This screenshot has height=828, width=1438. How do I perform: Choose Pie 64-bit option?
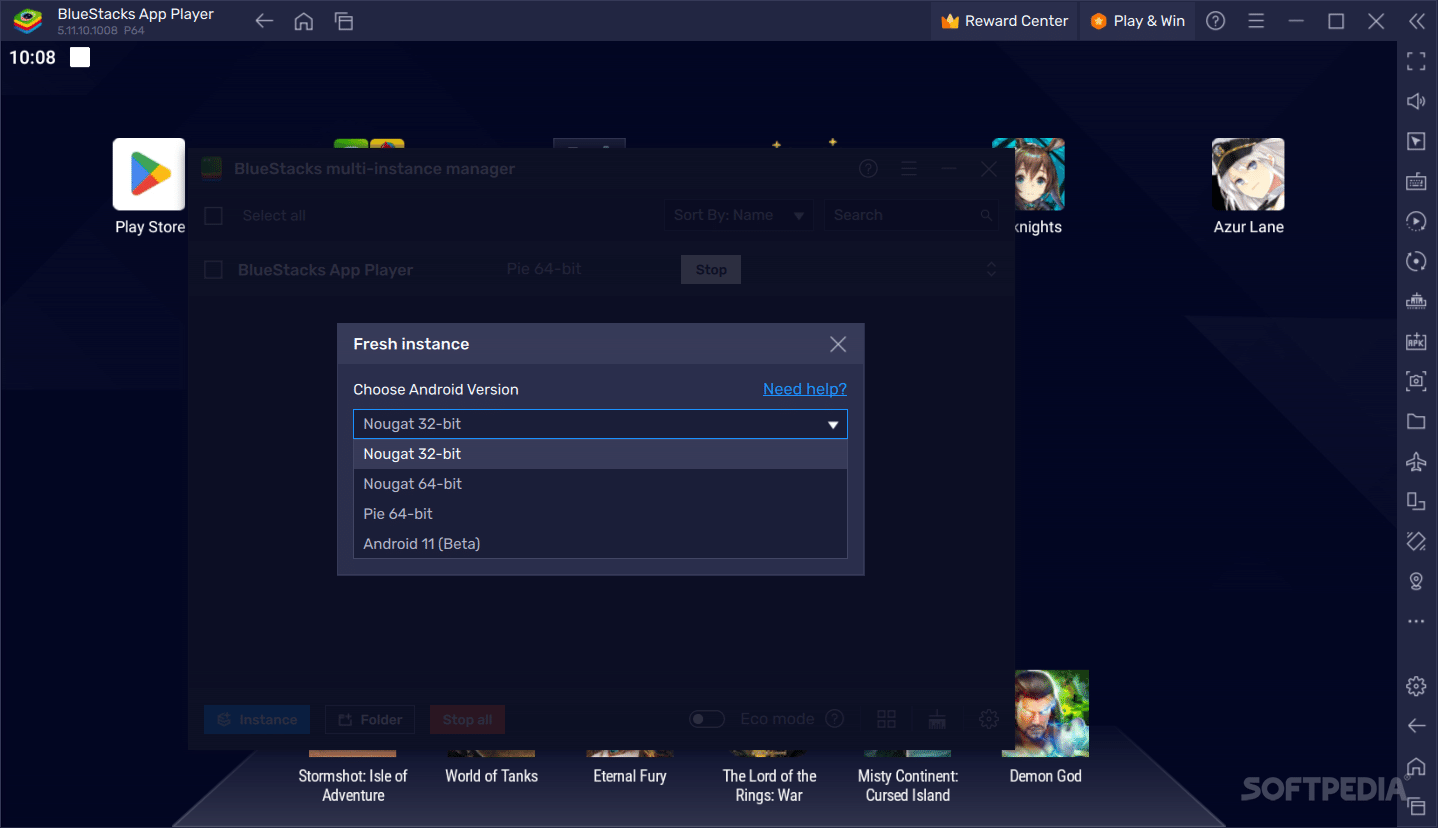pyautogui.click(x=600, y=514)
